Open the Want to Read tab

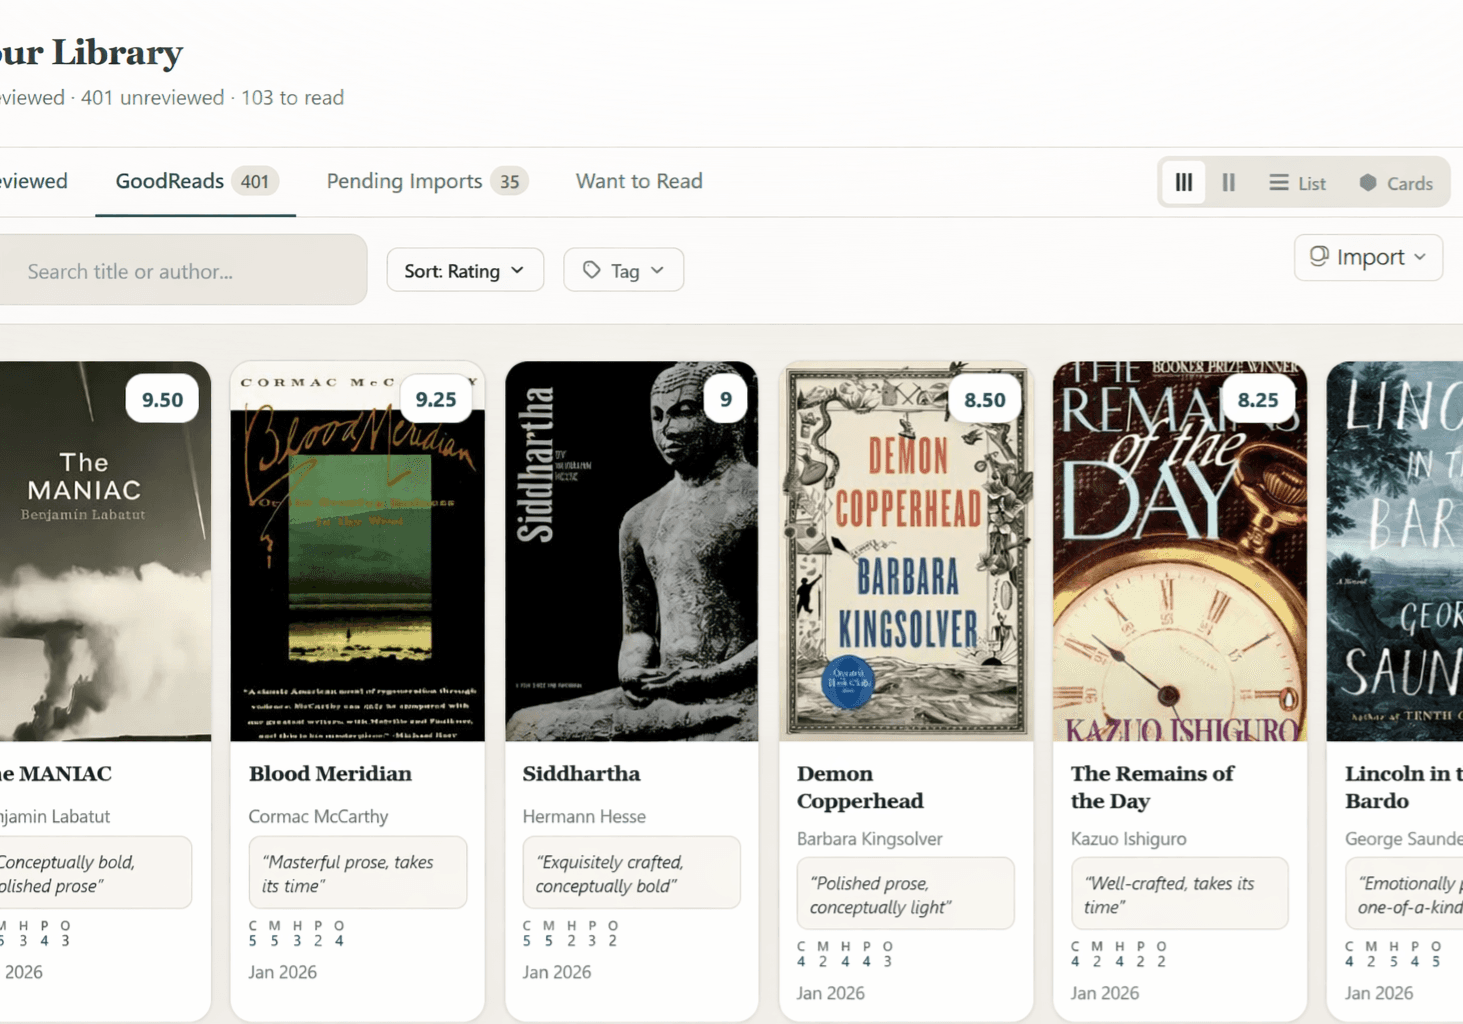coord(638,181)
